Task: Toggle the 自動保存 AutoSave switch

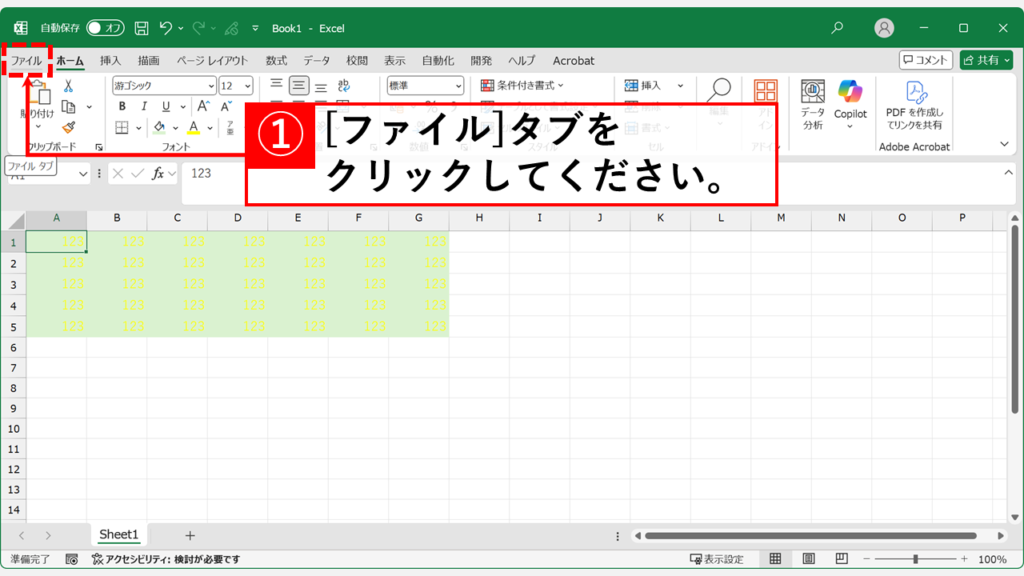Action: click(105, 28)
